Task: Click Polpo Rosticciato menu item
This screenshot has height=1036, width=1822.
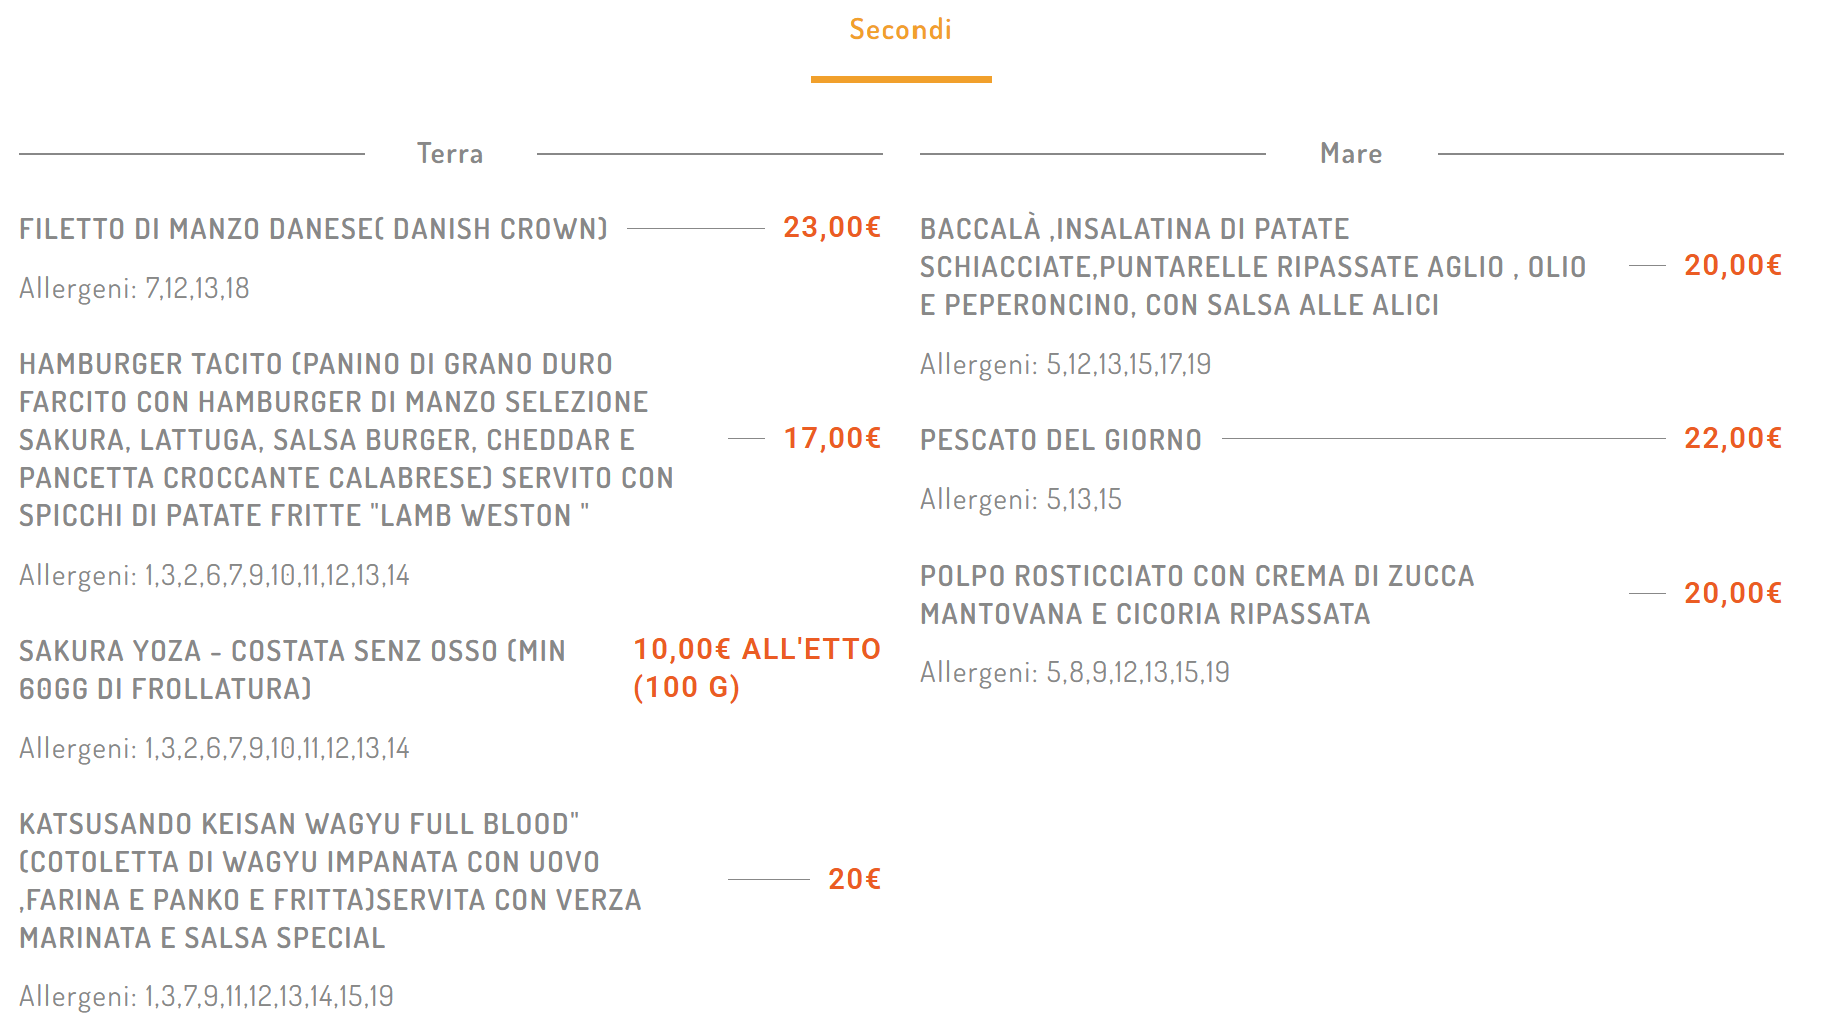Action: [x=1196, y=595]
